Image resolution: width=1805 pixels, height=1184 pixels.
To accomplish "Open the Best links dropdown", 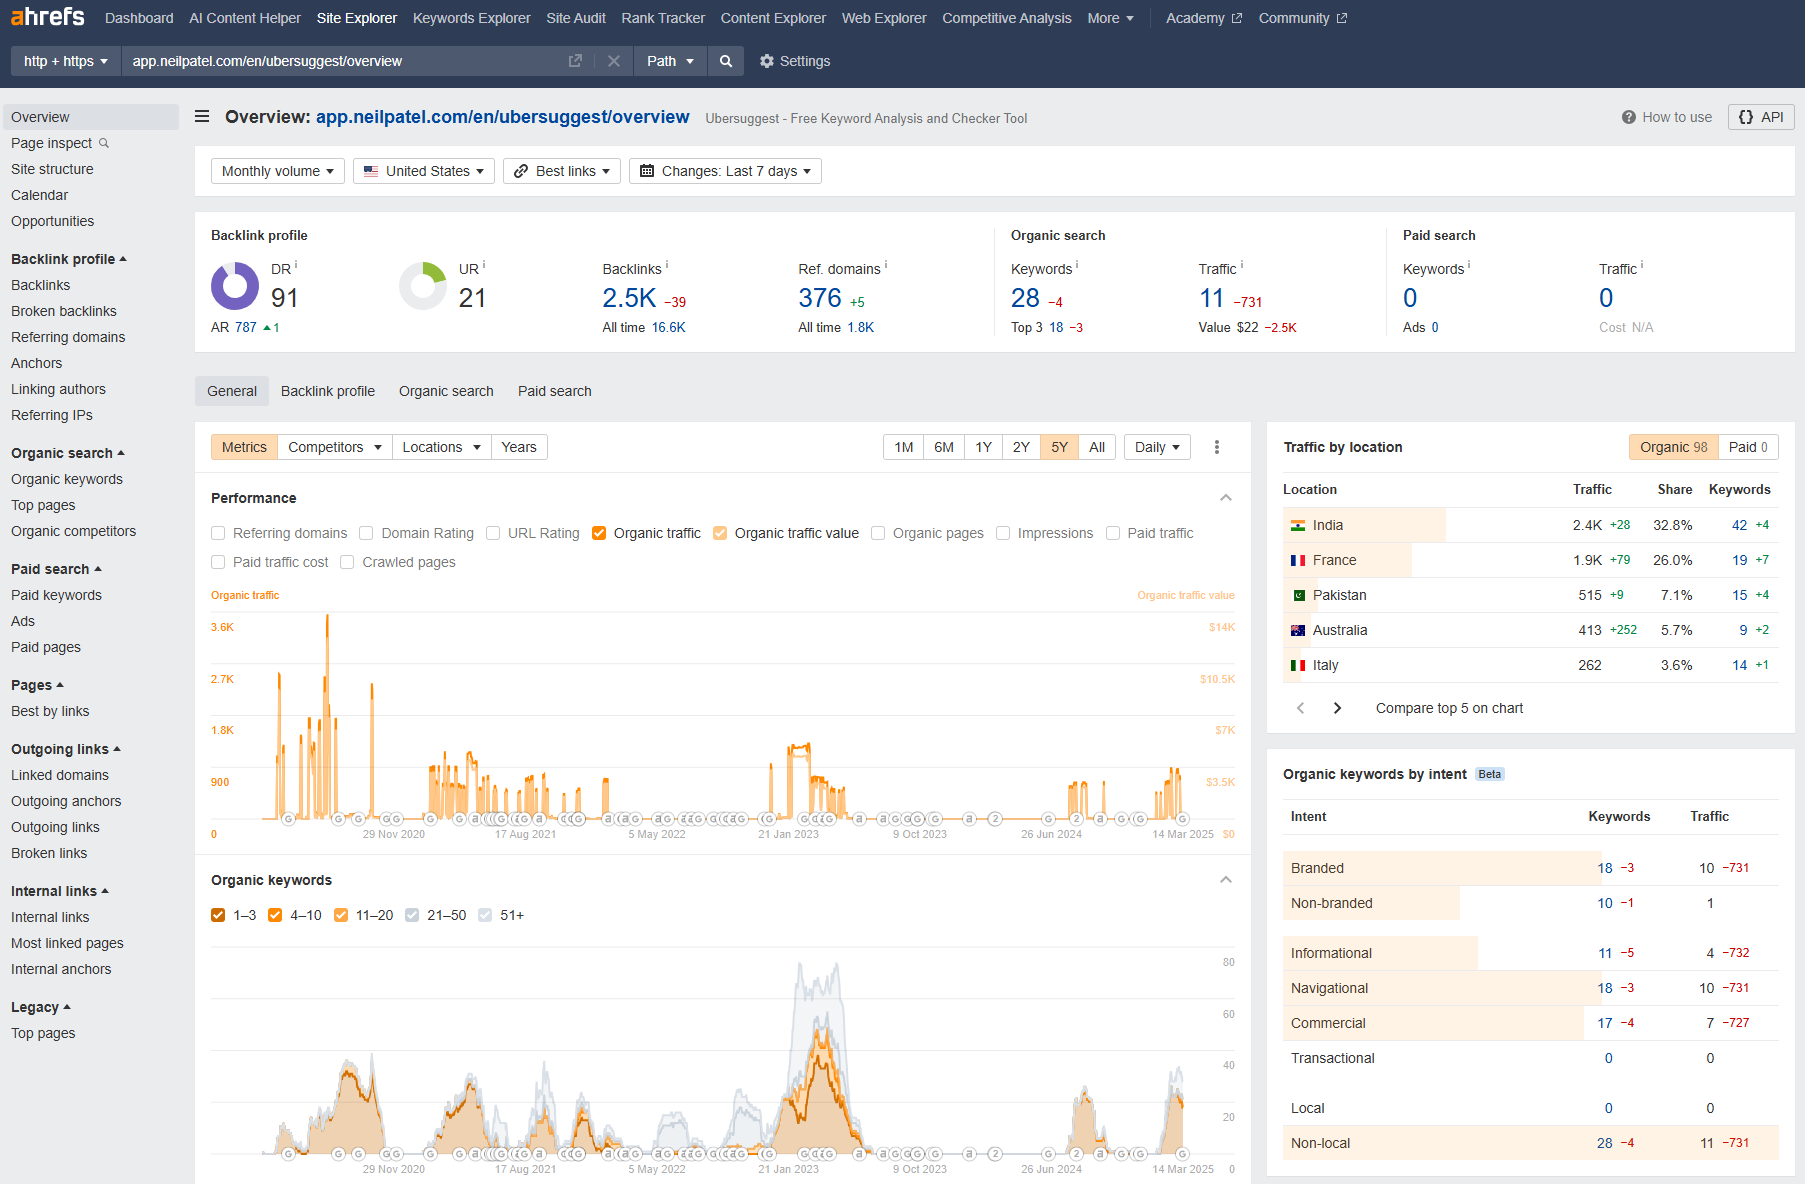I will (x=562, y=171).
